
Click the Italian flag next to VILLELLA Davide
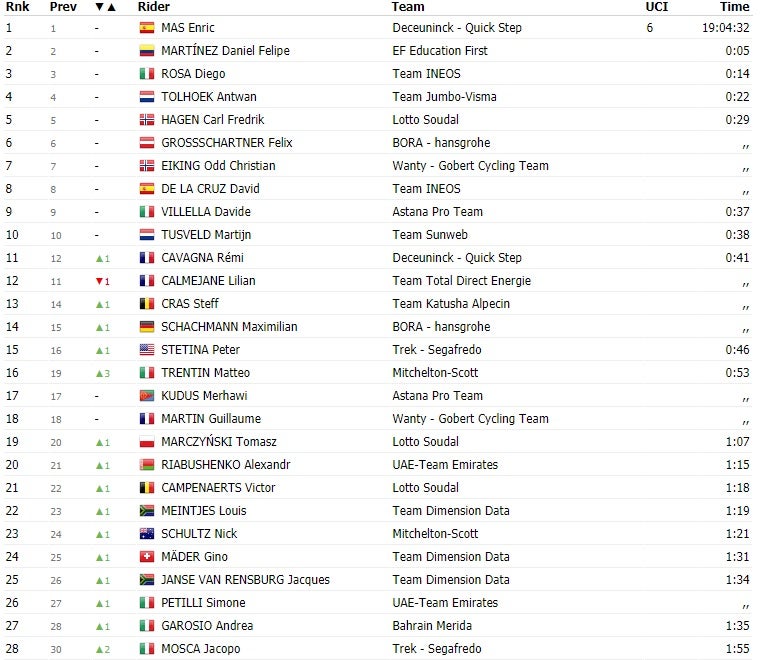click(x=146, y=212)
